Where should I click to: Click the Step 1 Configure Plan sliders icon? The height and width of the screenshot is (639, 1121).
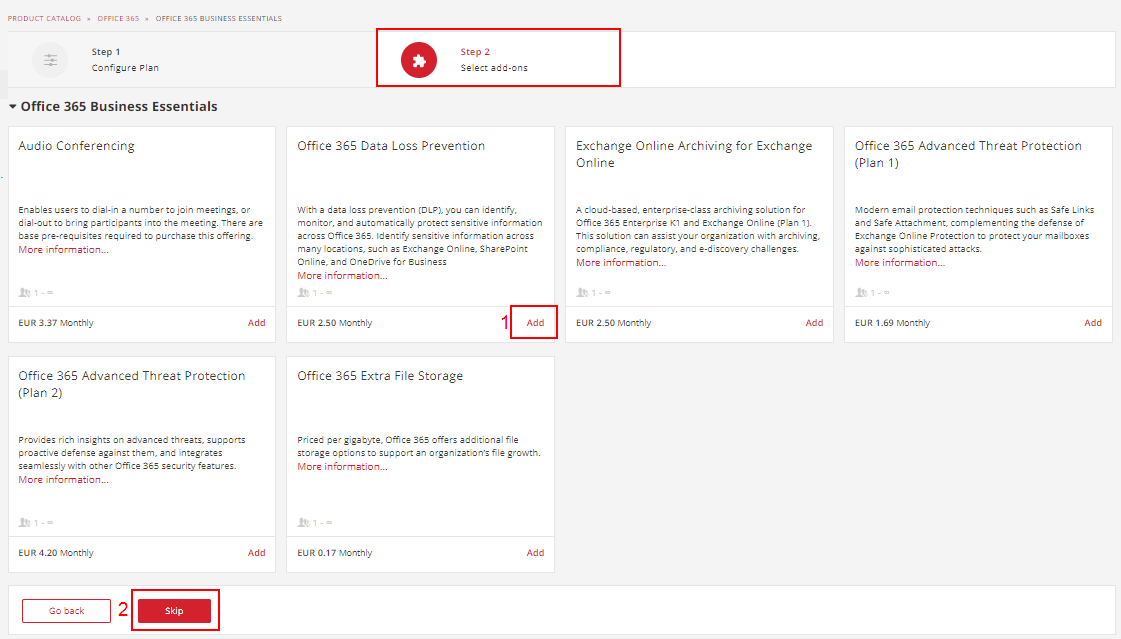pyautogui.click(x=50, y=60)
